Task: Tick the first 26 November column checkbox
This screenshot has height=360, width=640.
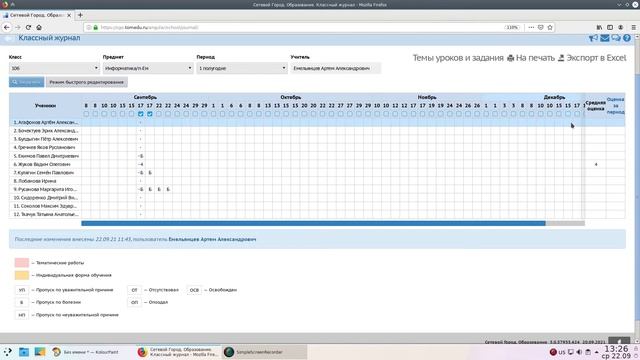Action: click(x=468, y=114)
